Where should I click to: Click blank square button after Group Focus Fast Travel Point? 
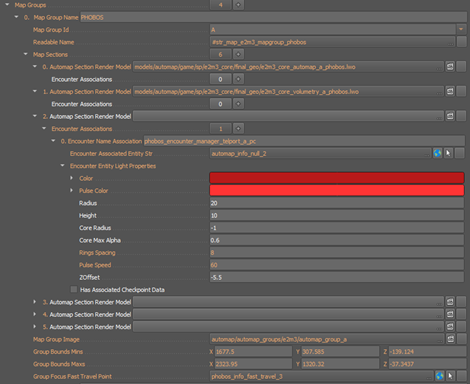tap(462, 376)
